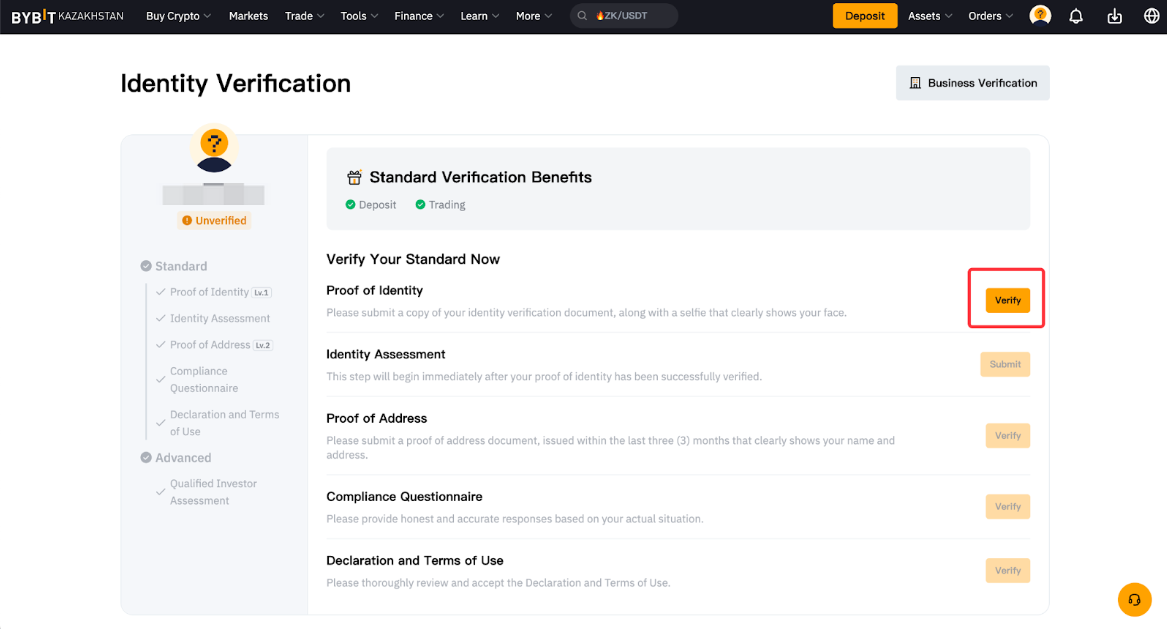Open the notifications bell icon
This screenshot has width=1167, height=629.
pos(1076,16)
